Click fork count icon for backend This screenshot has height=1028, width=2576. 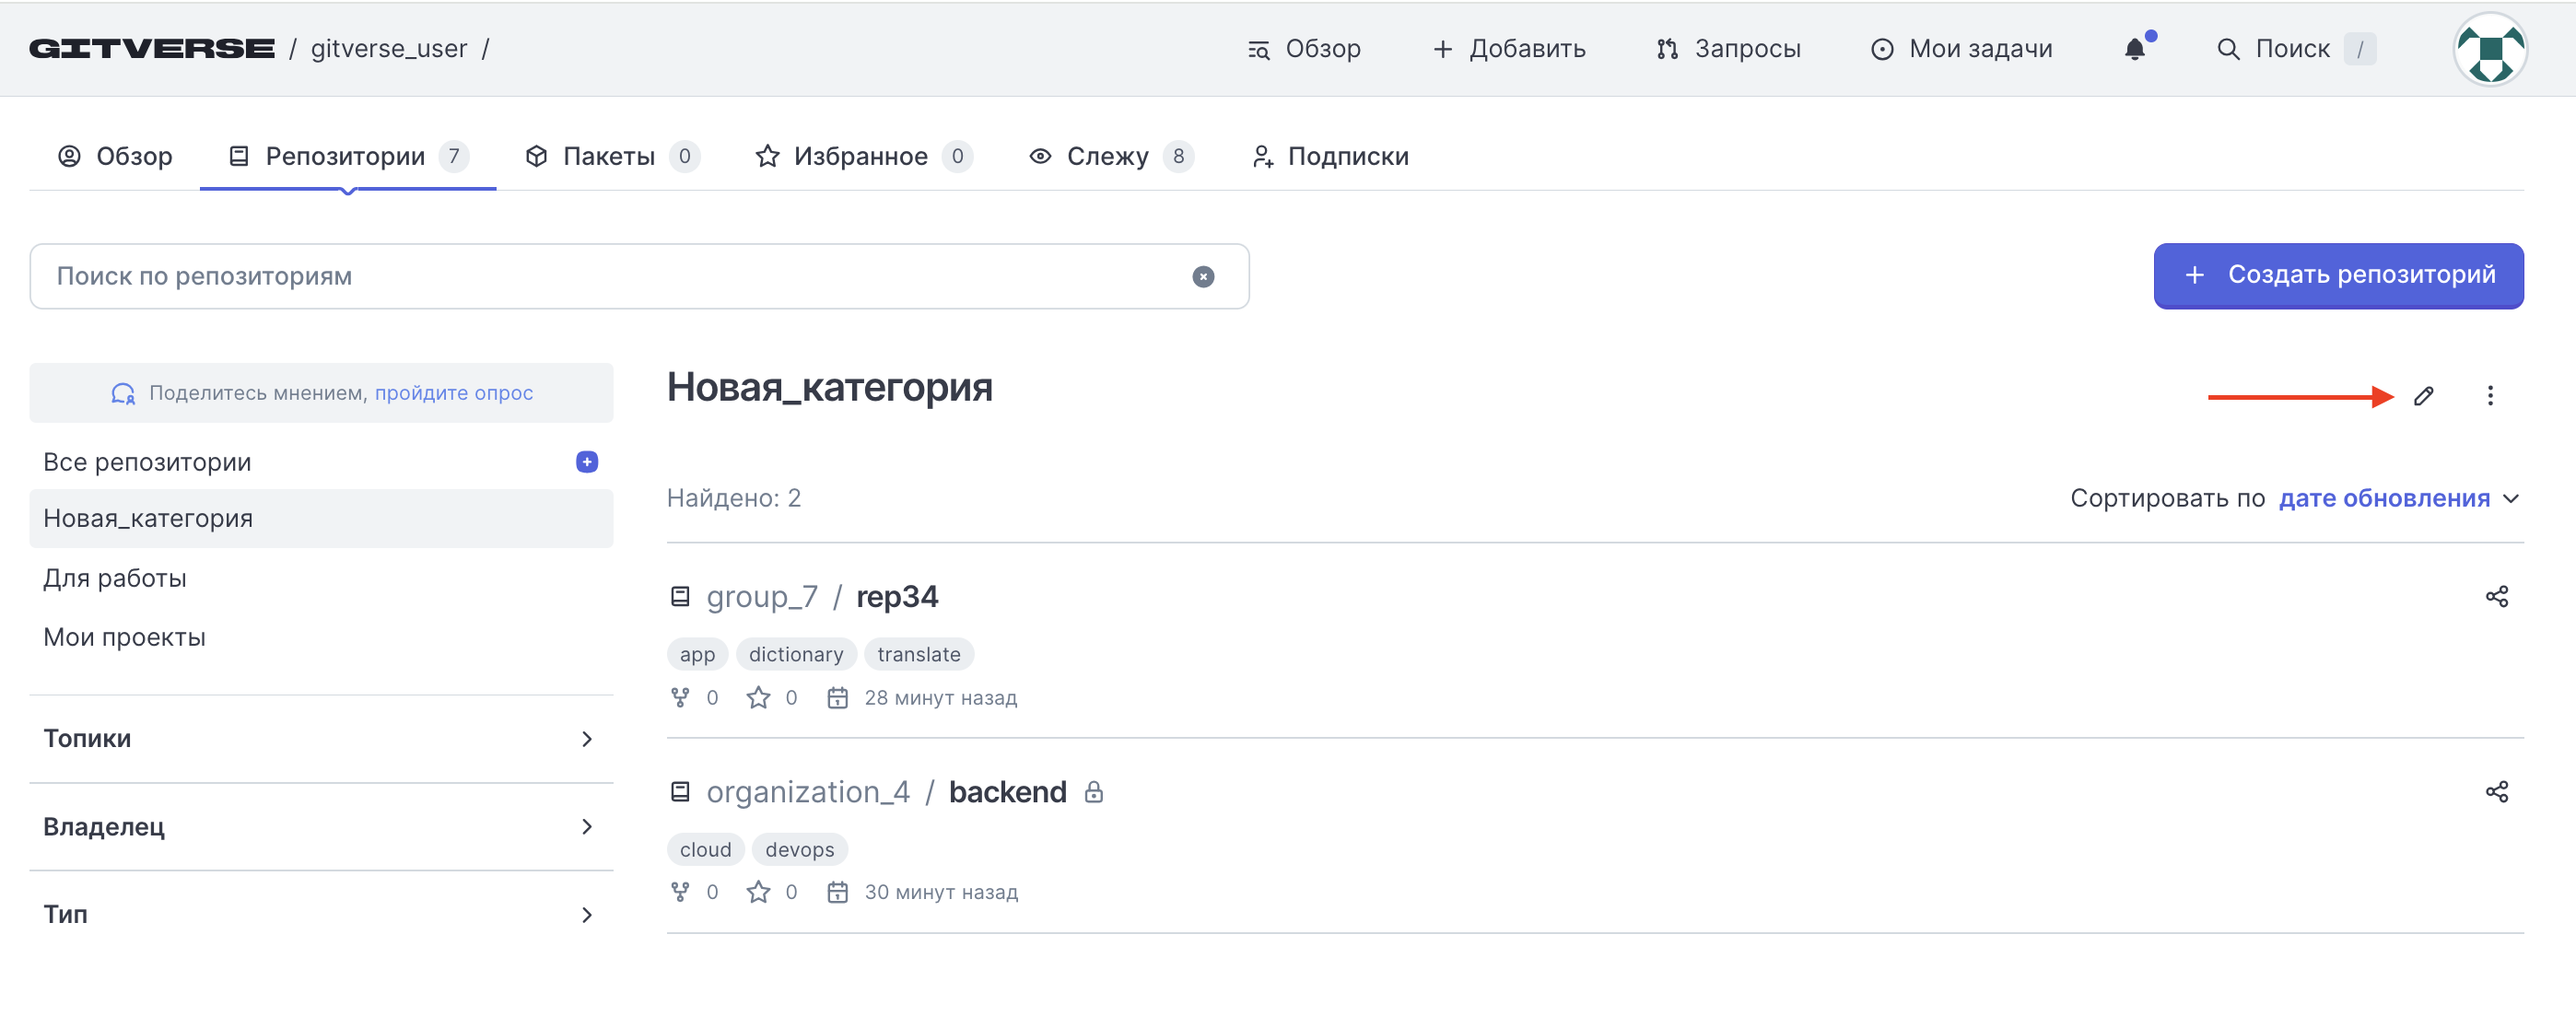(x=680, y=892)
